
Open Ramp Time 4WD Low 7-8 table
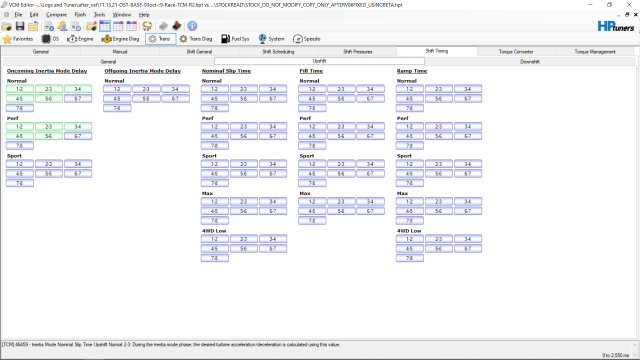pos(409,258)
